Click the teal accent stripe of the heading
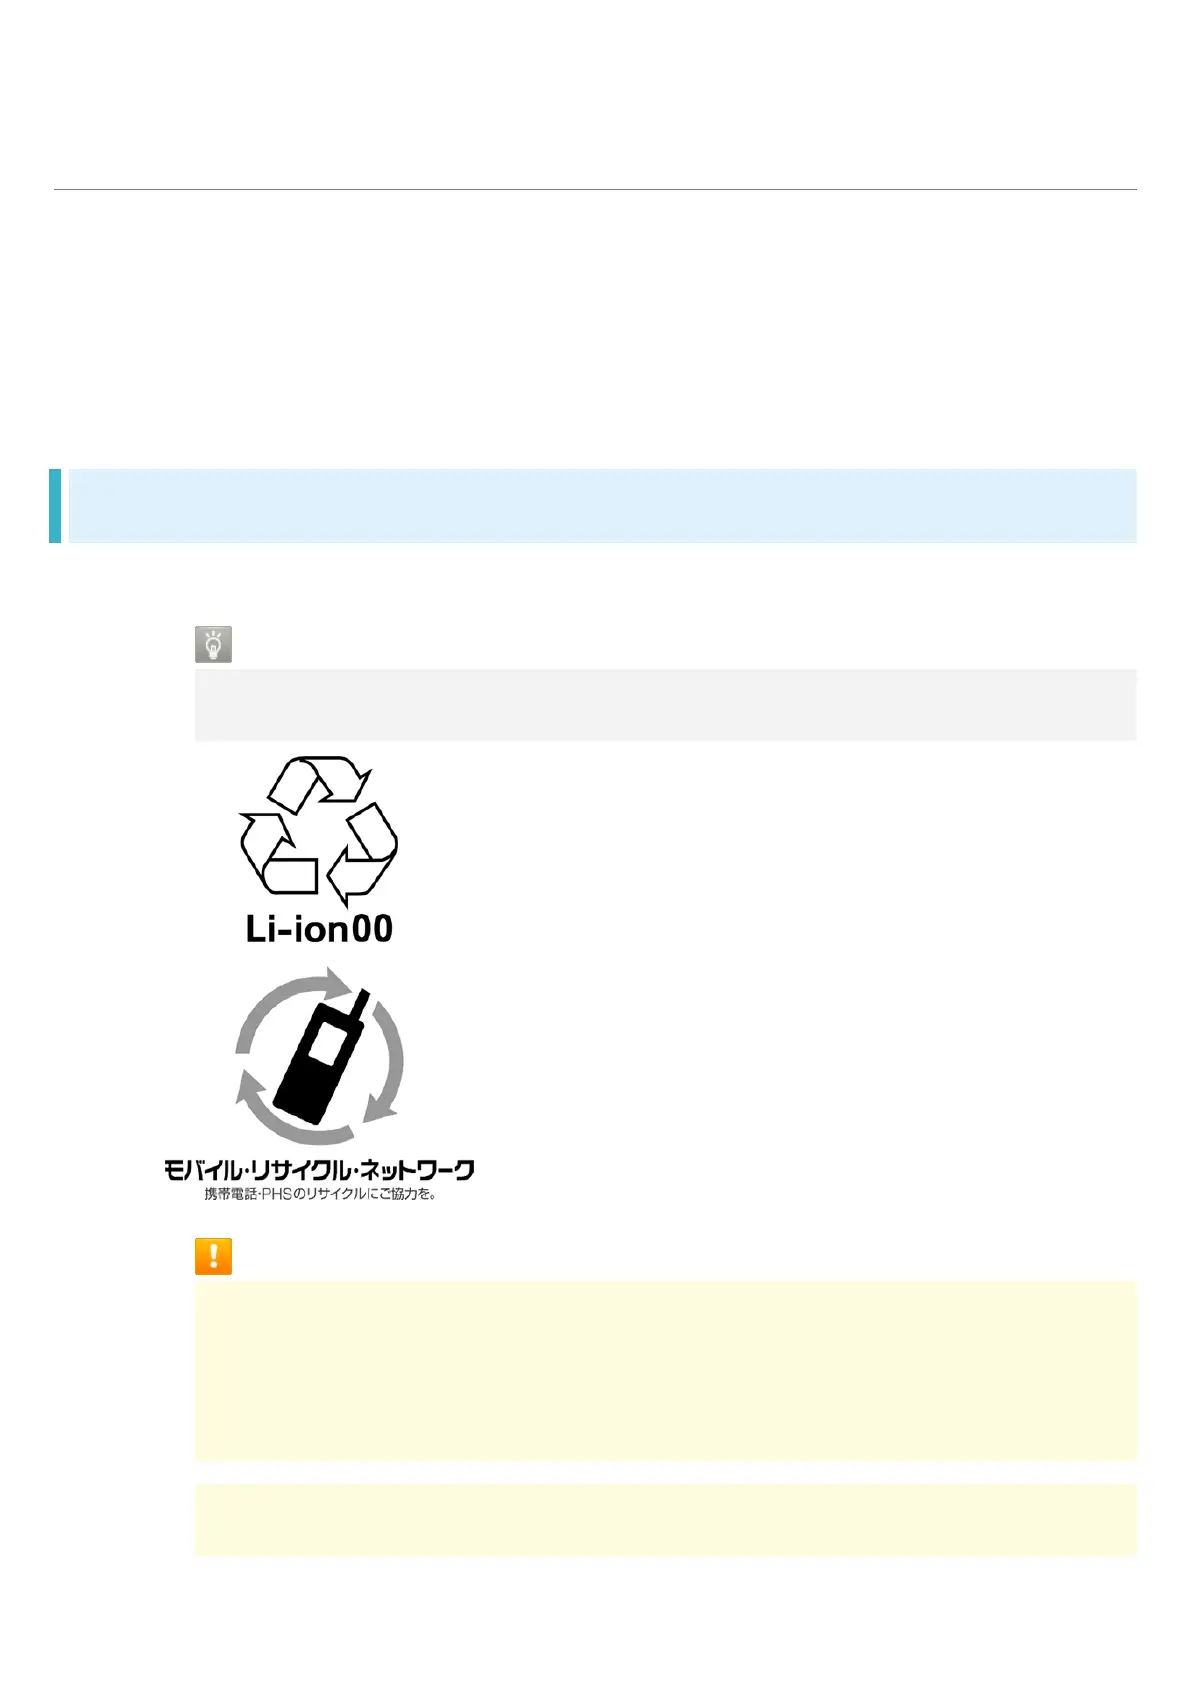The image size is (1191, 1684). pyautogui.click(x=55, y=506)
